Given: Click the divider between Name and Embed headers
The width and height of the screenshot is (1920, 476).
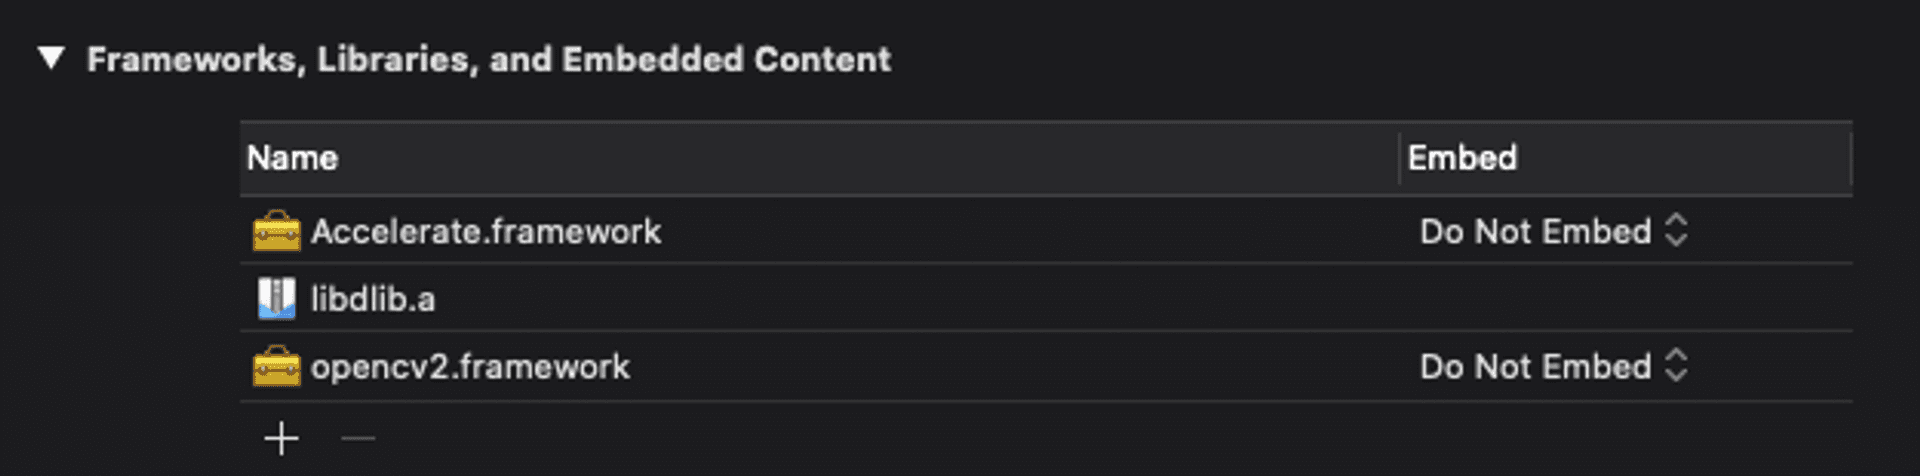Looking at the screenshot, I should pos(1399,158).
